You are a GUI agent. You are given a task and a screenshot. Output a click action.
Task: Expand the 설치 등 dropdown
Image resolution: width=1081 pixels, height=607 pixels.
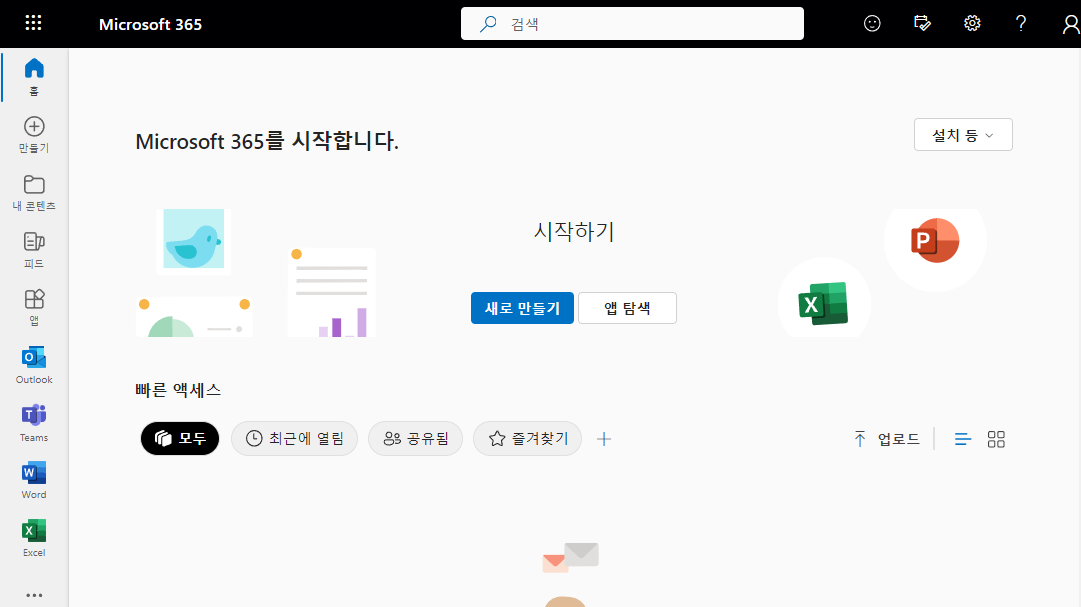point(963,135)
